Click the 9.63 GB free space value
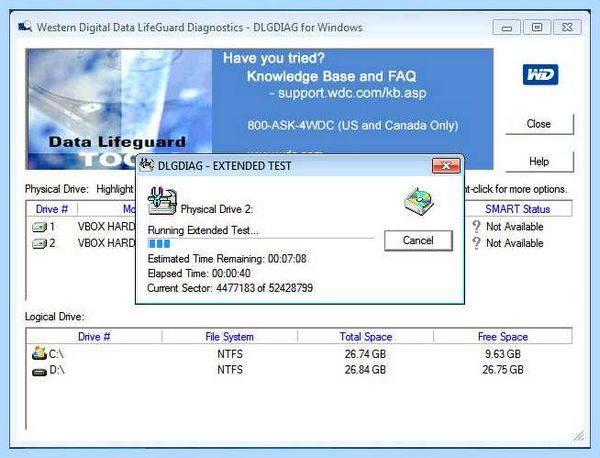 click(x=503, y=354)
